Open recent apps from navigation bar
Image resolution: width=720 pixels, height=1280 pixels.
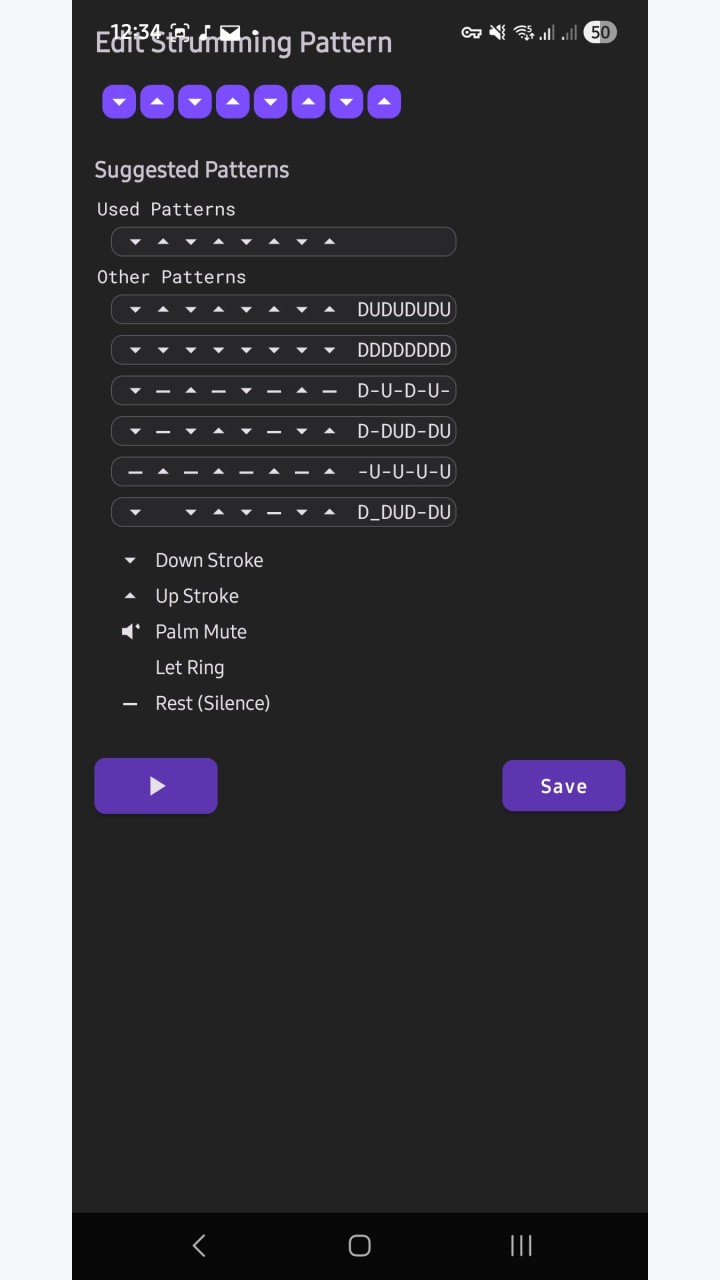(x=521, y=1245)
